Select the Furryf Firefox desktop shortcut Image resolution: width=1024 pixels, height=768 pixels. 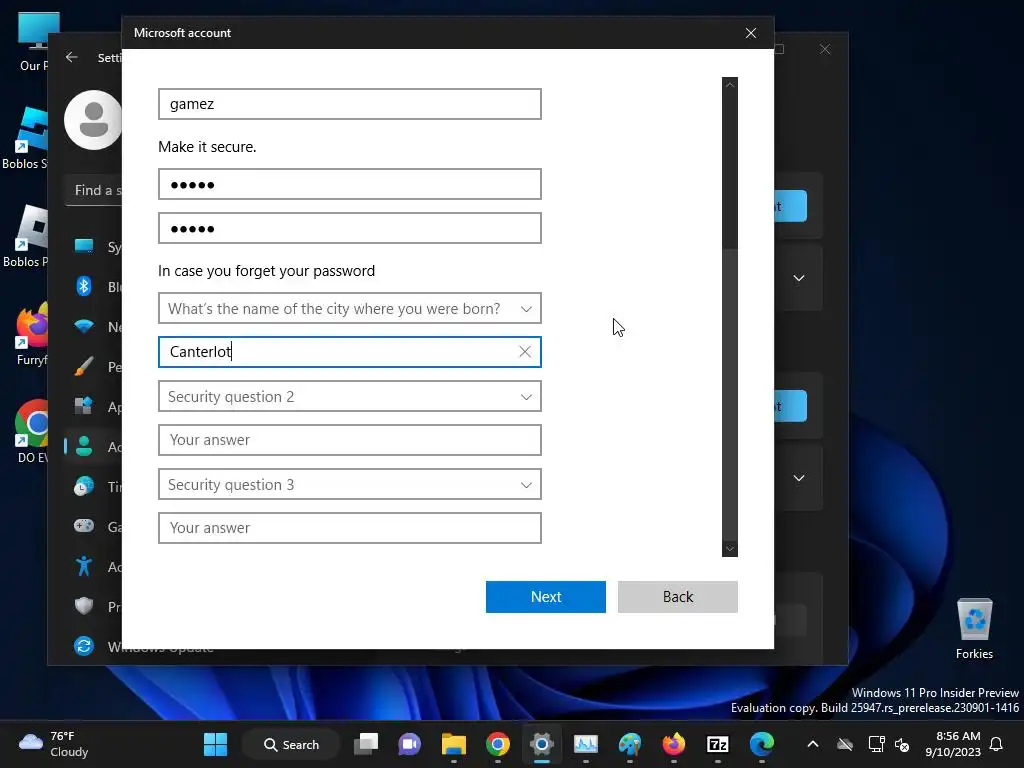(32, 334)
